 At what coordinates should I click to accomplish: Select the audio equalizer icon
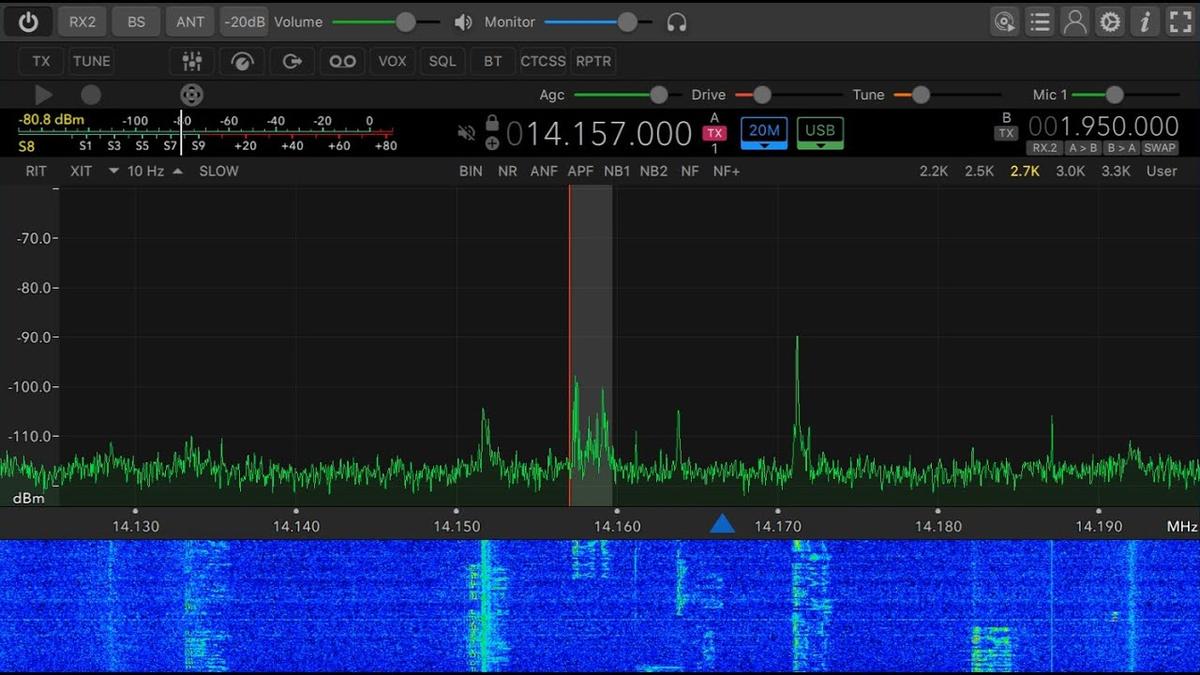[191, 61]
